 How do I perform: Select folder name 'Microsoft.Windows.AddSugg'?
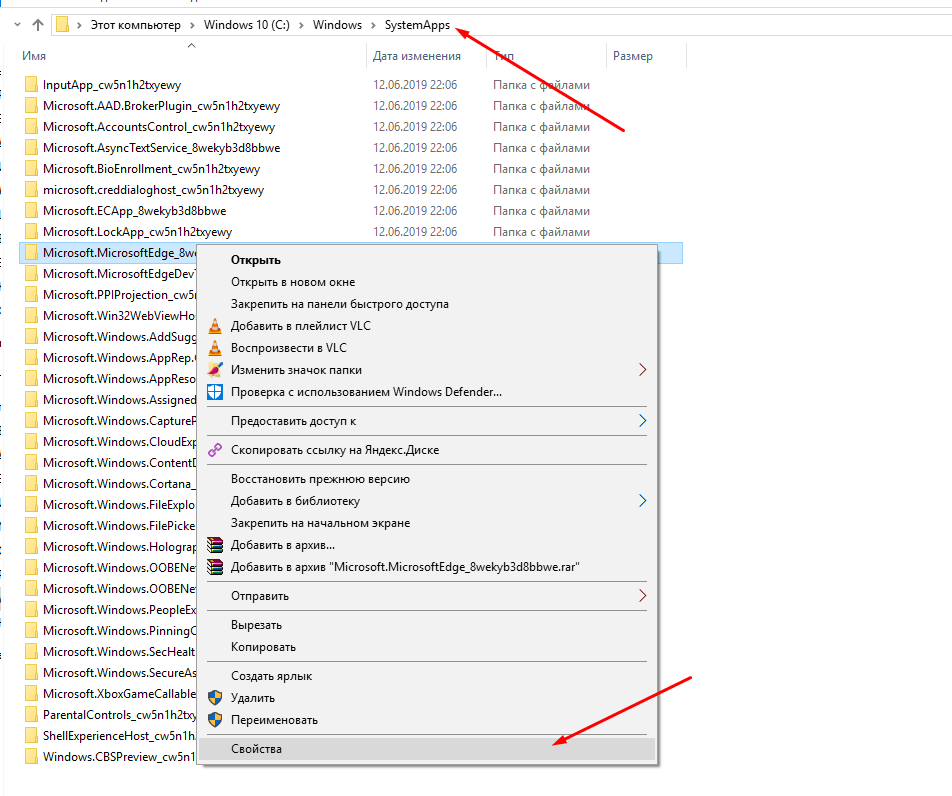pyautogui.click(x=120, y=337)
